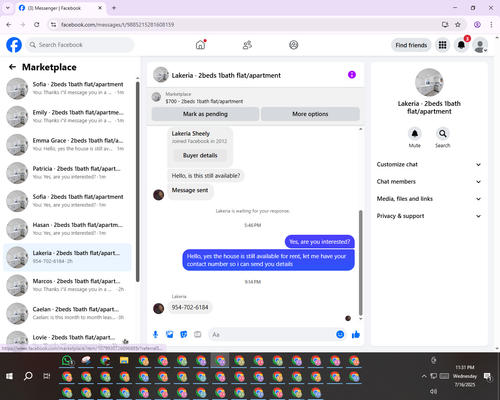Open notifications bell in header
The image size is (500, 400).
click(x=461, y=45)
